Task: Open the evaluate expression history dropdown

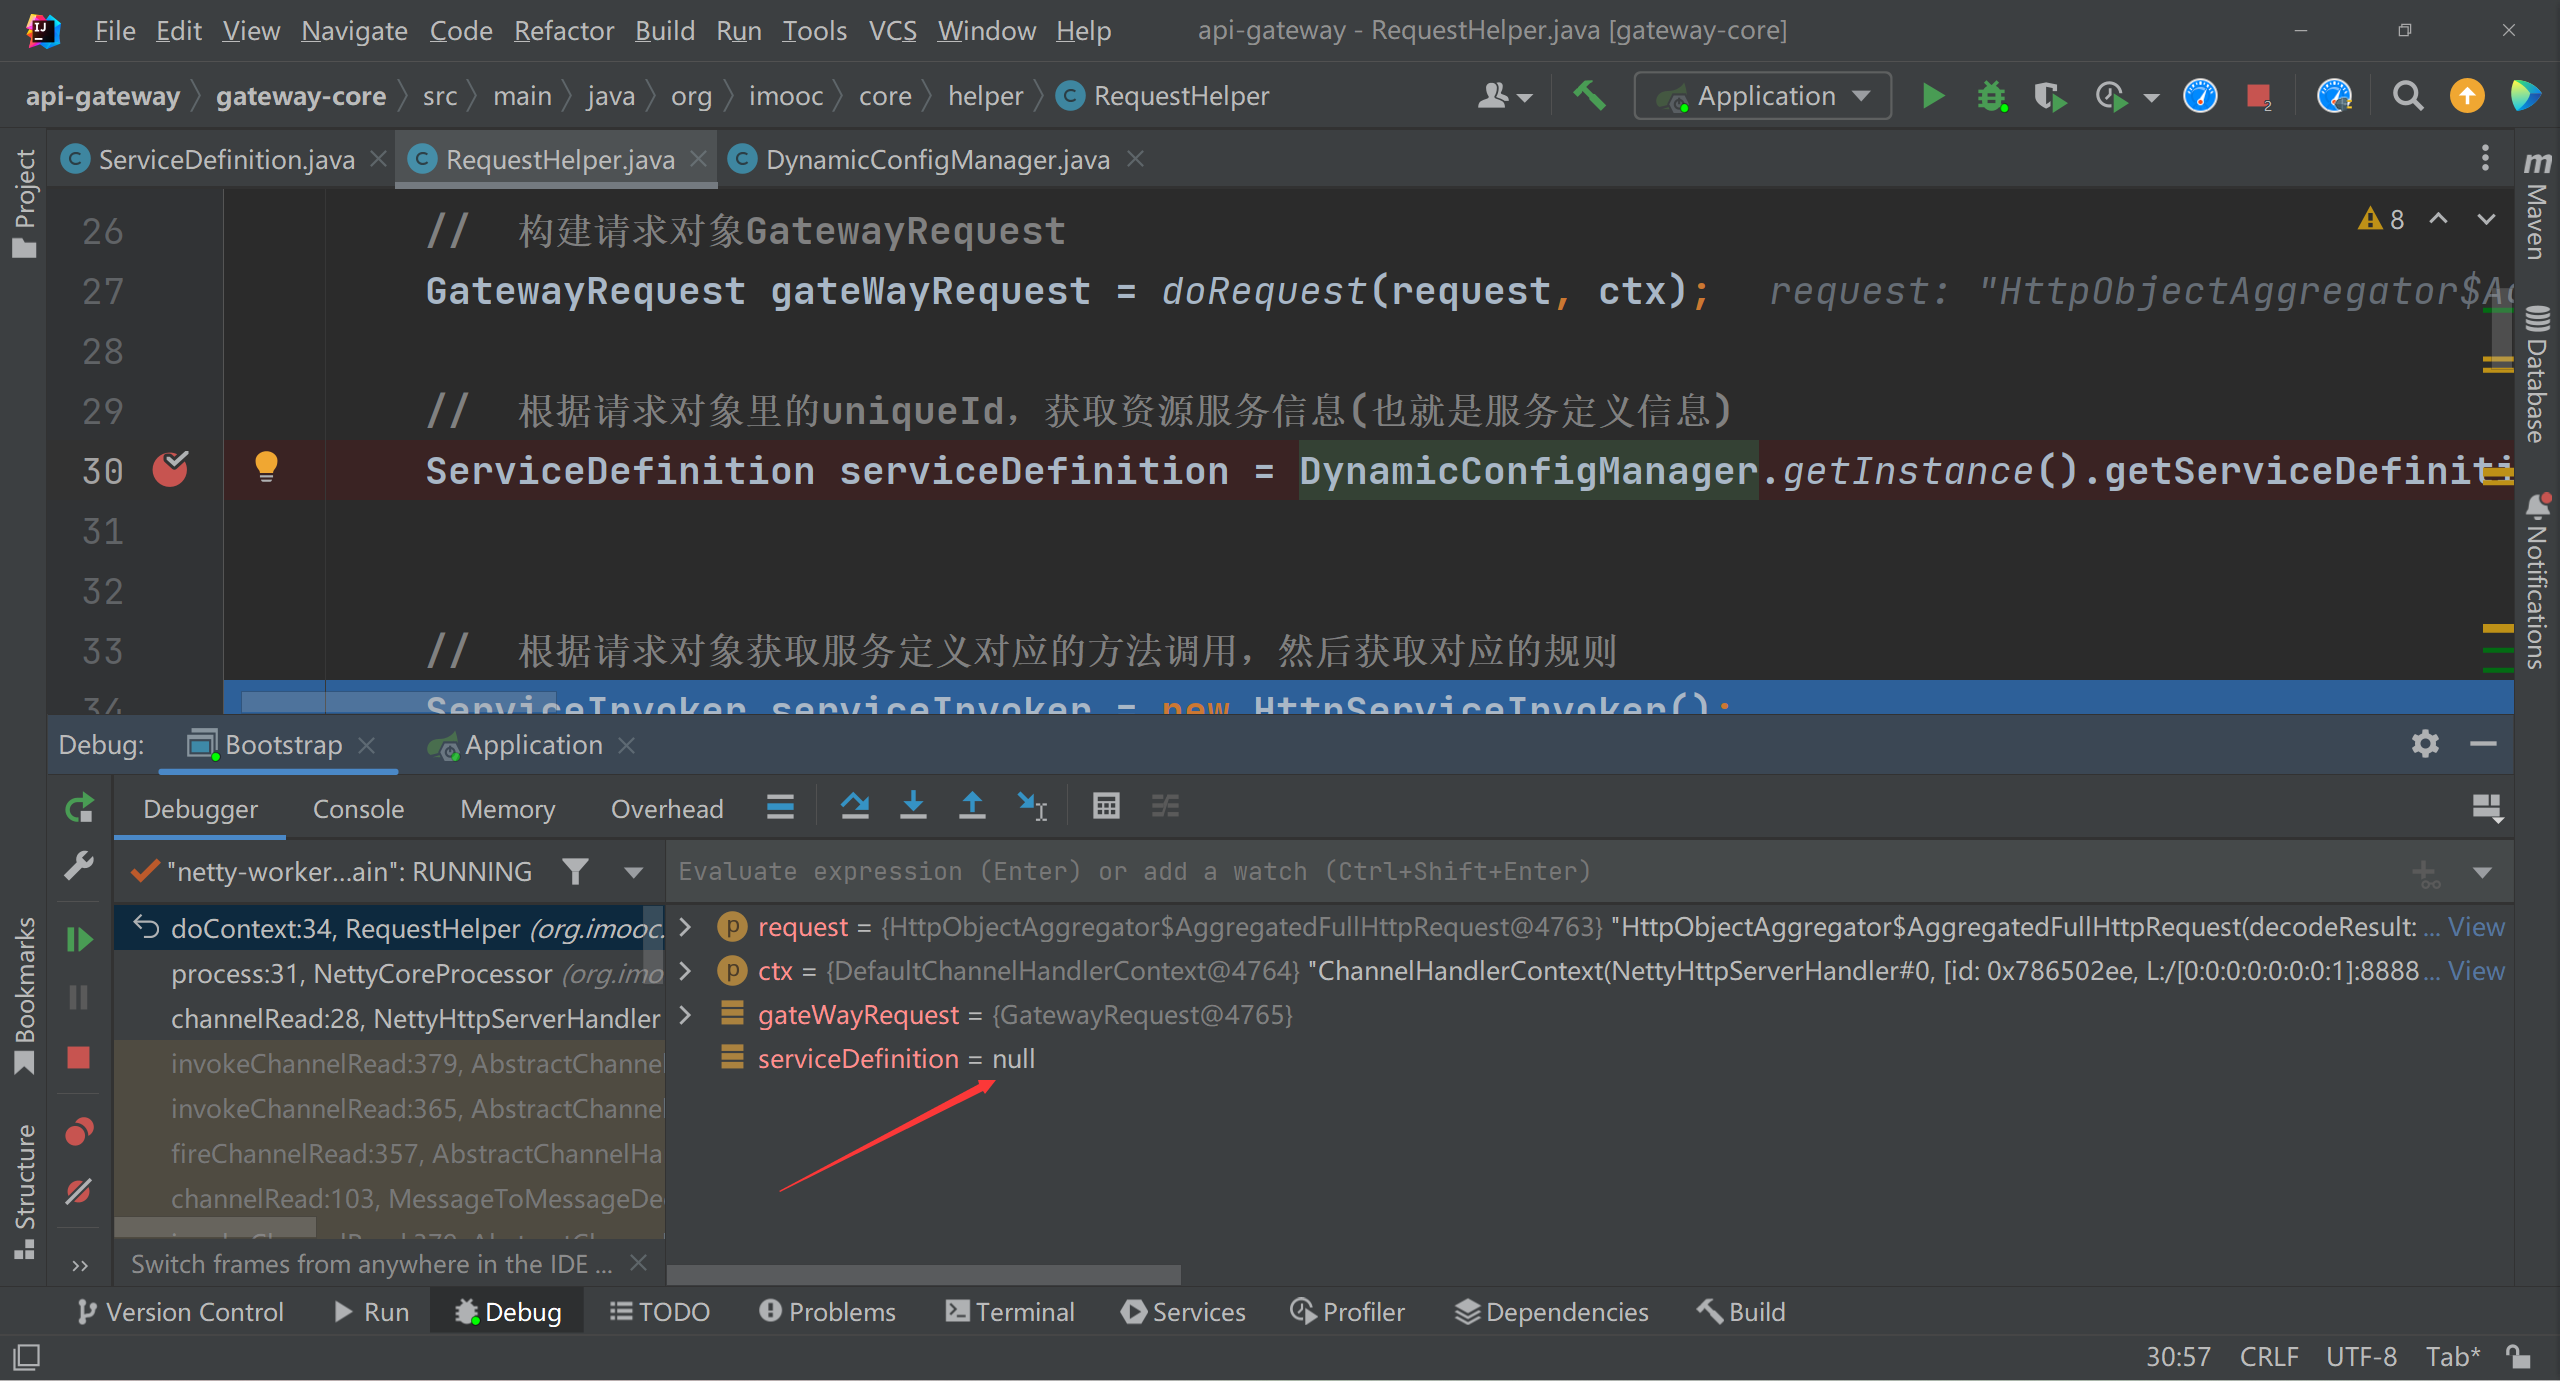Action: 2481,872
